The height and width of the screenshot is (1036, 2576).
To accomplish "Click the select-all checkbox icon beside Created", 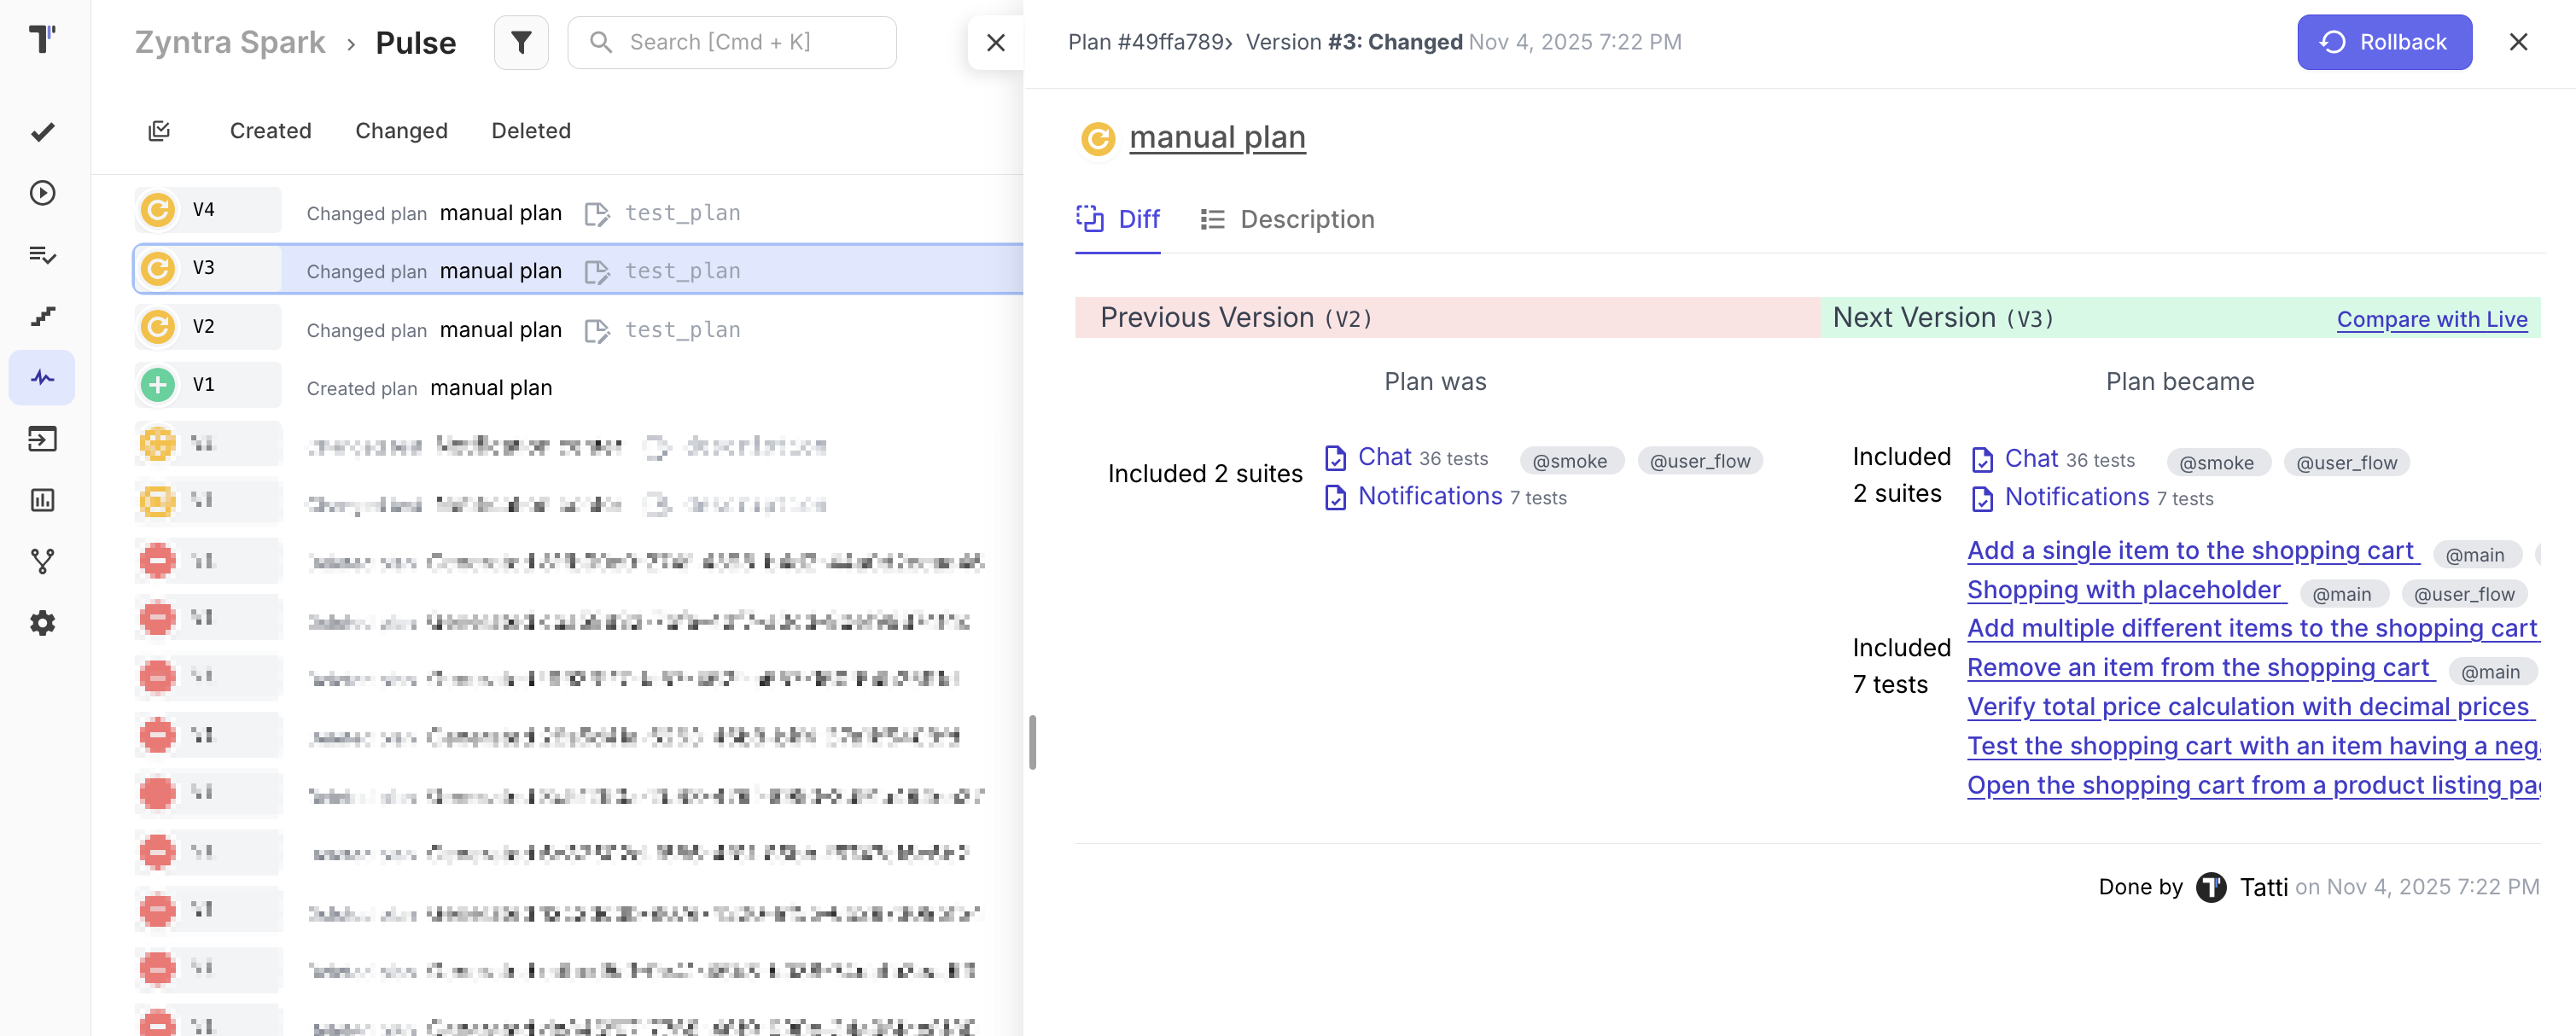I will [x=159, y=131].
